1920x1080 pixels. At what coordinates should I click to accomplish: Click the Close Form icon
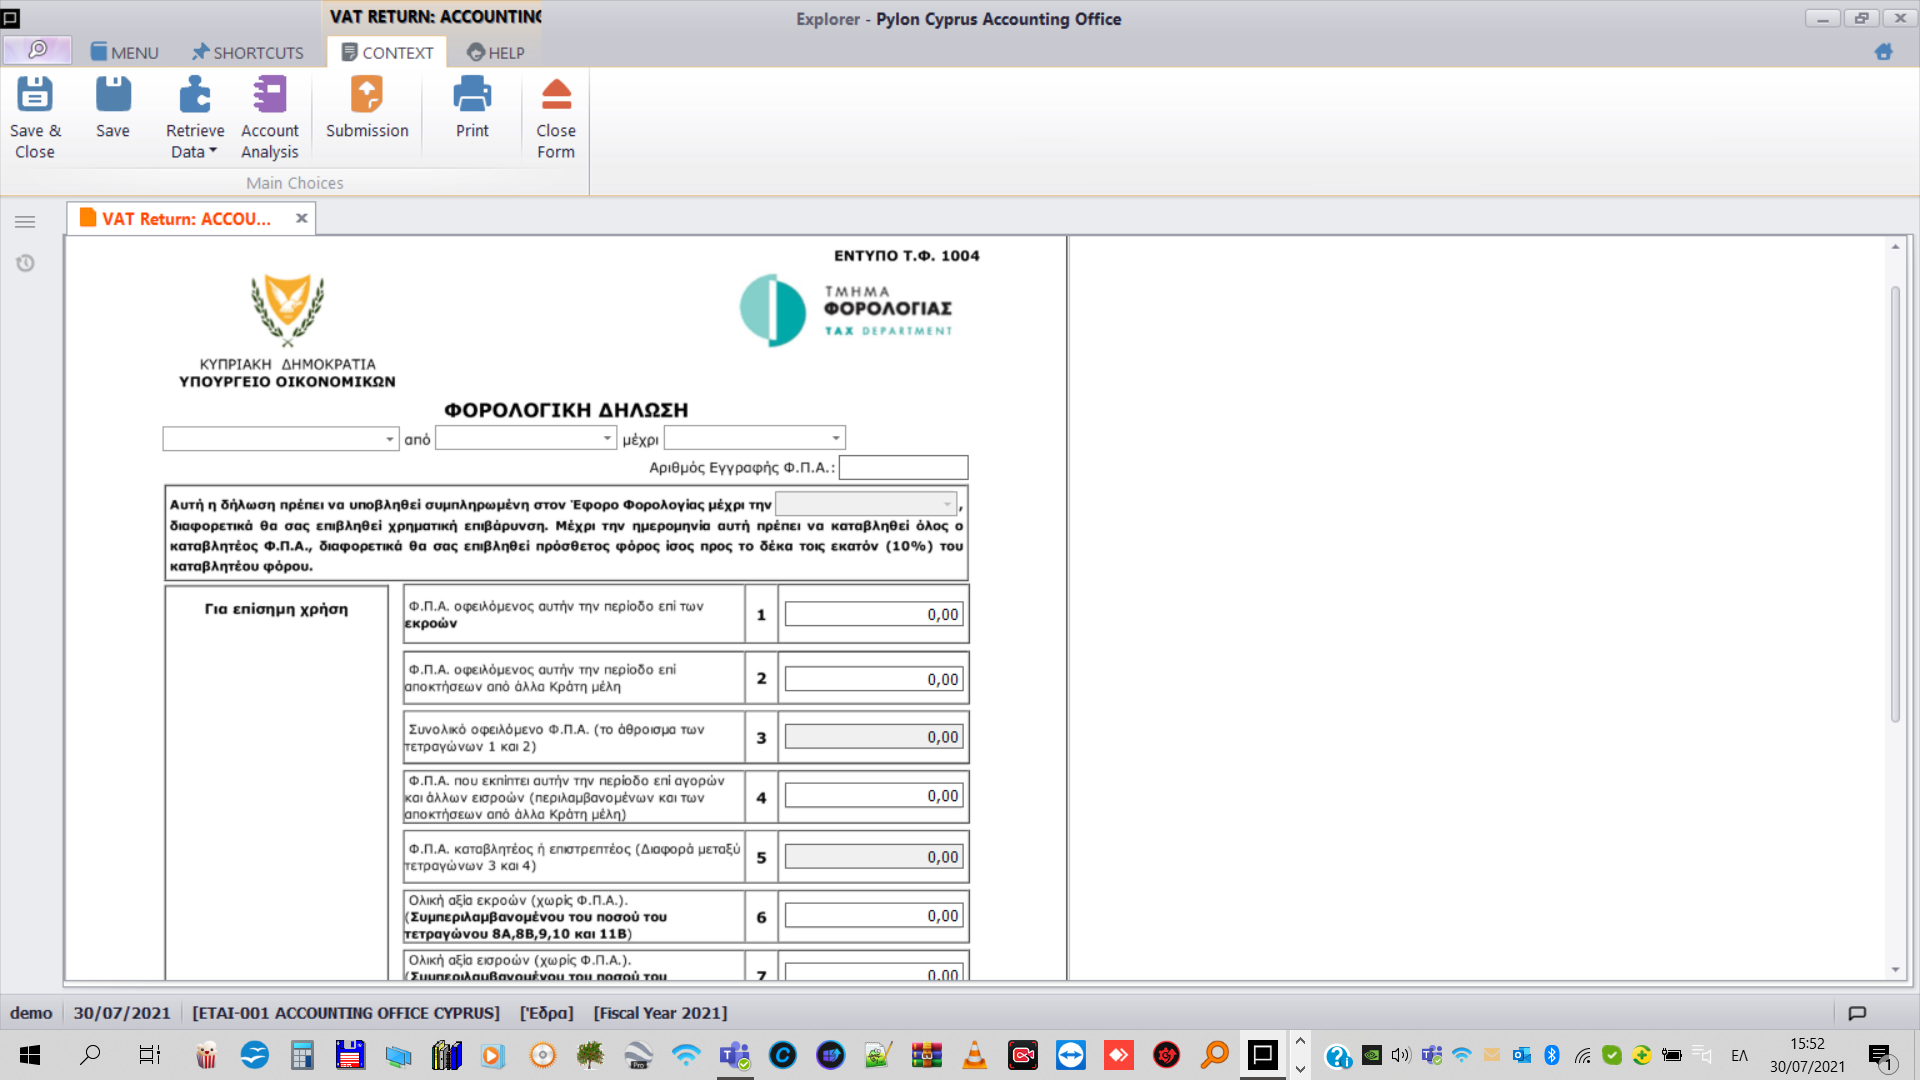[556, 96]
